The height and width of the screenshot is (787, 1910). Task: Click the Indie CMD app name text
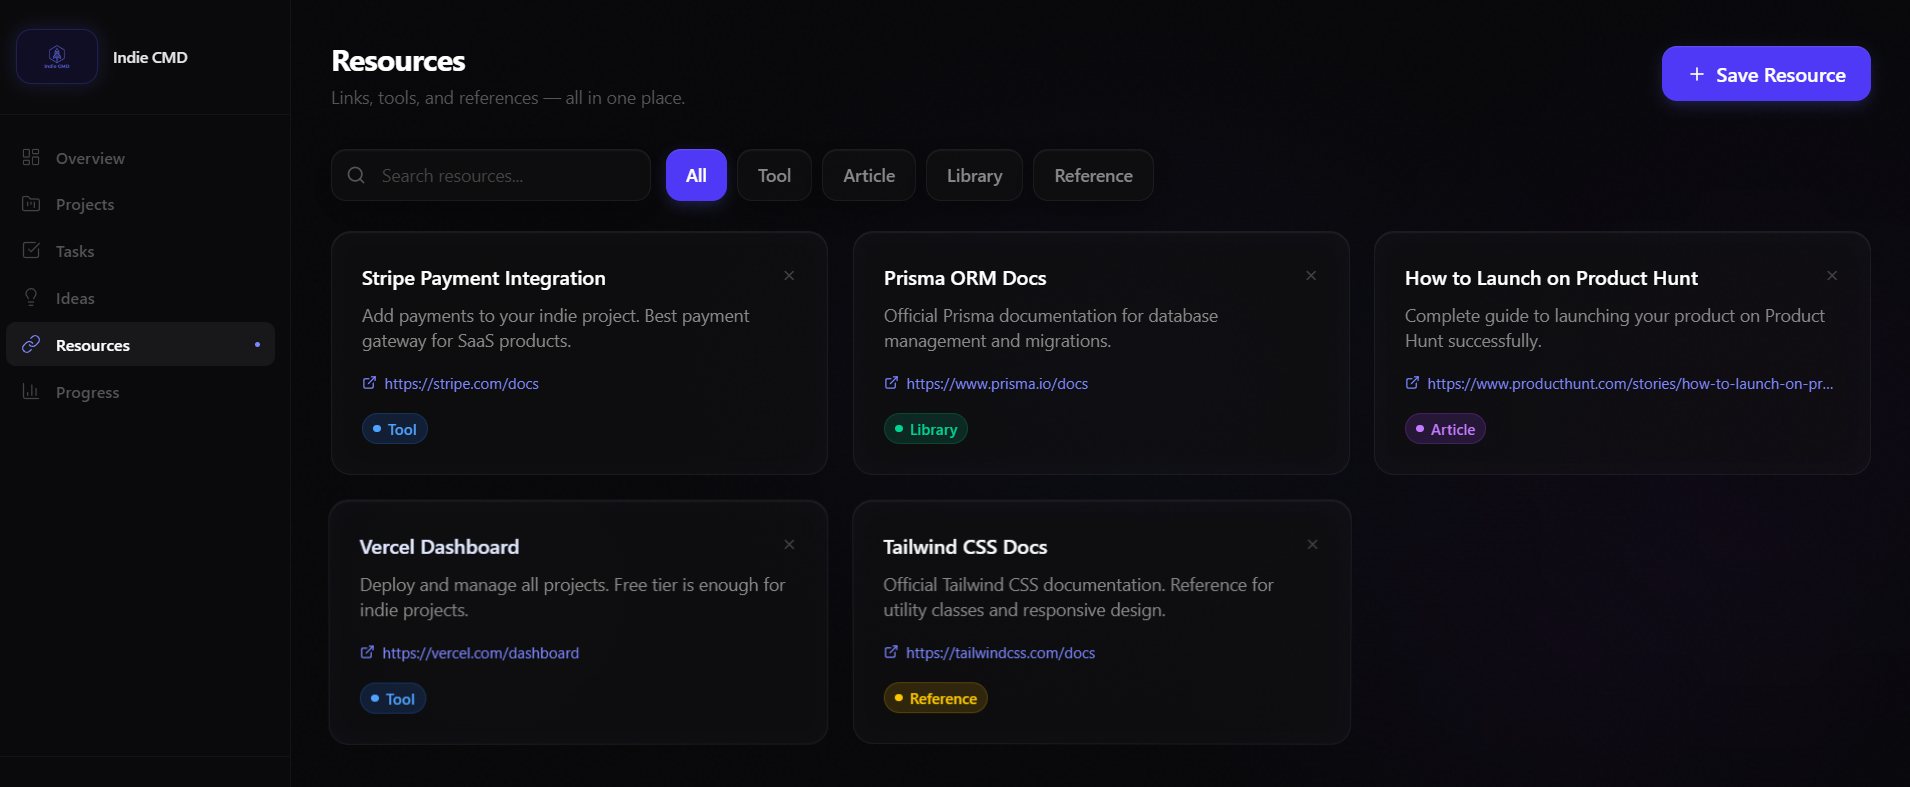[150, 58]
